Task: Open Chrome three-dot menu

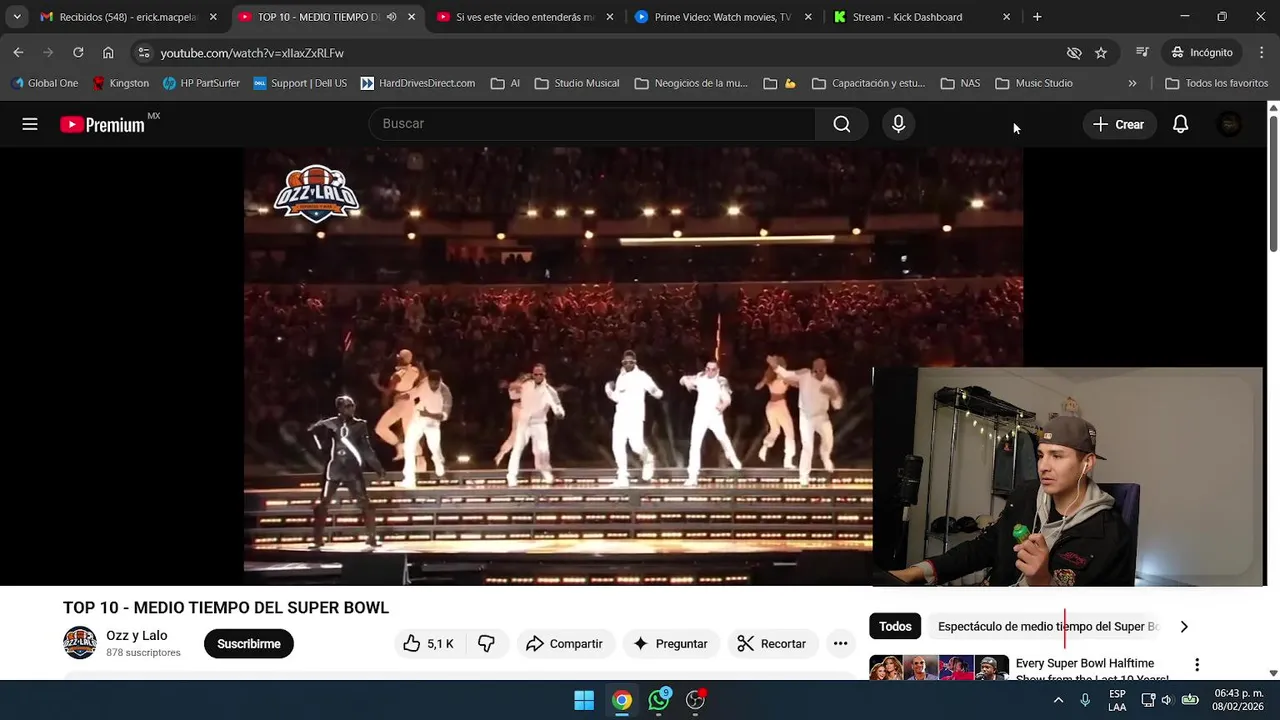Action: 1261,53
